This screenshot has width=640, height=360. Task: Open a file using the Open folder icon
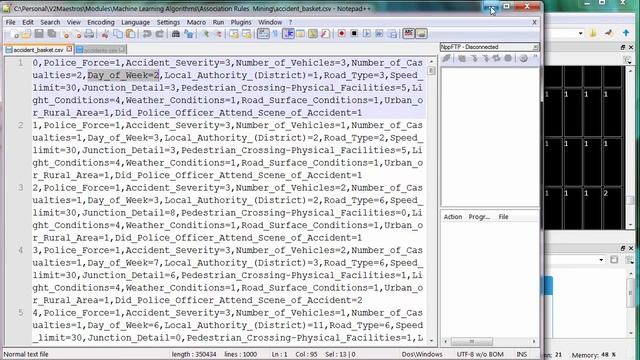click(26, 34)
